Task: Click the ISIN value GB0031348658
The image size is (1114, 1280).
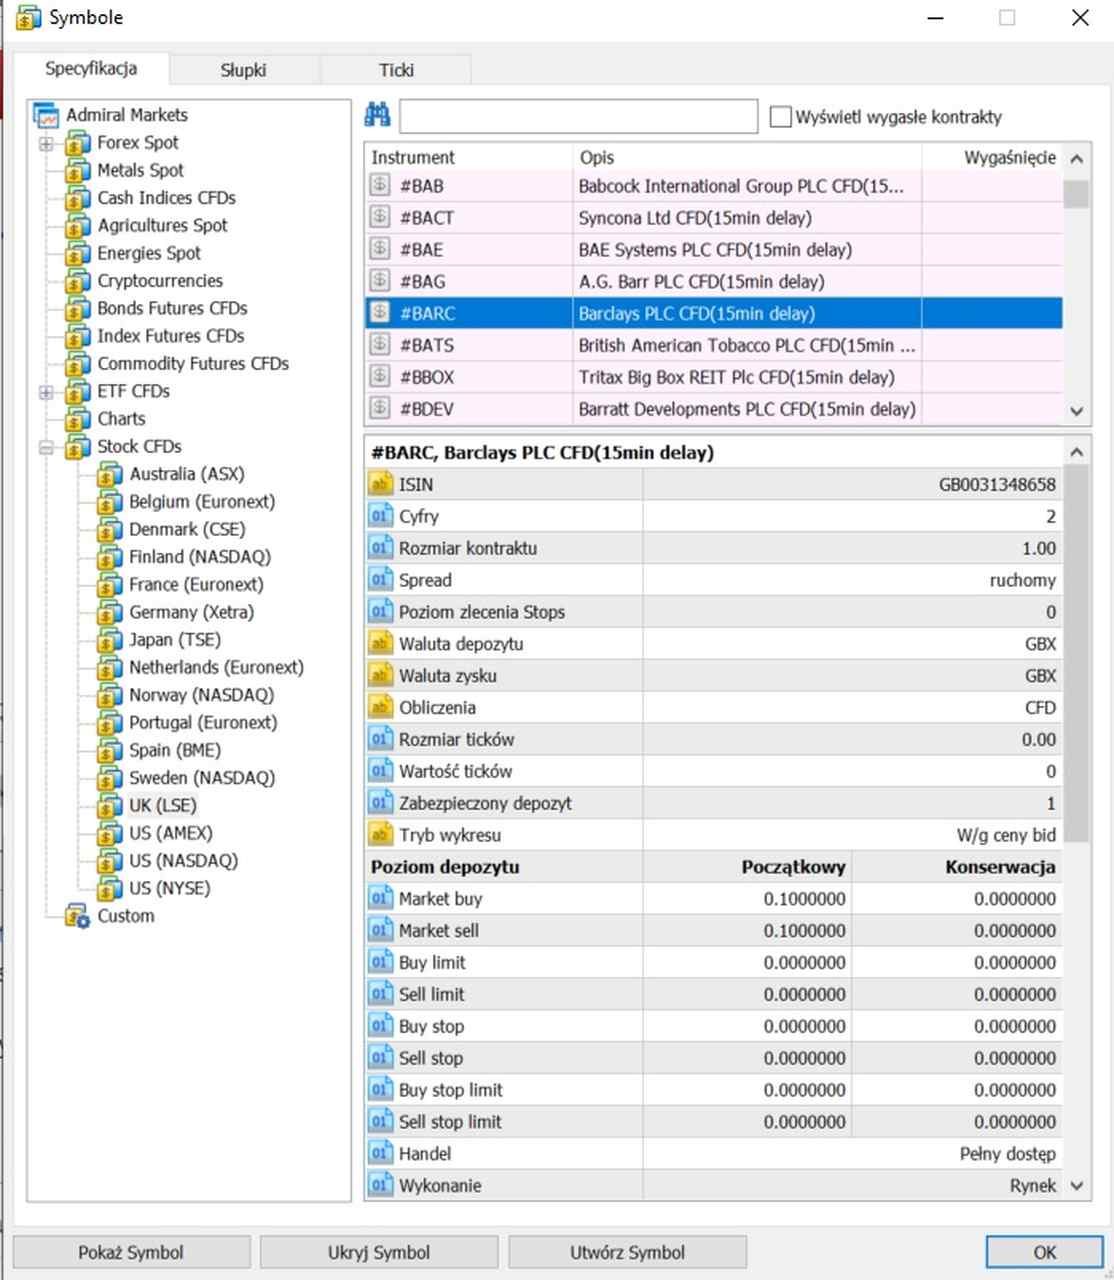Action: [997, 485]
